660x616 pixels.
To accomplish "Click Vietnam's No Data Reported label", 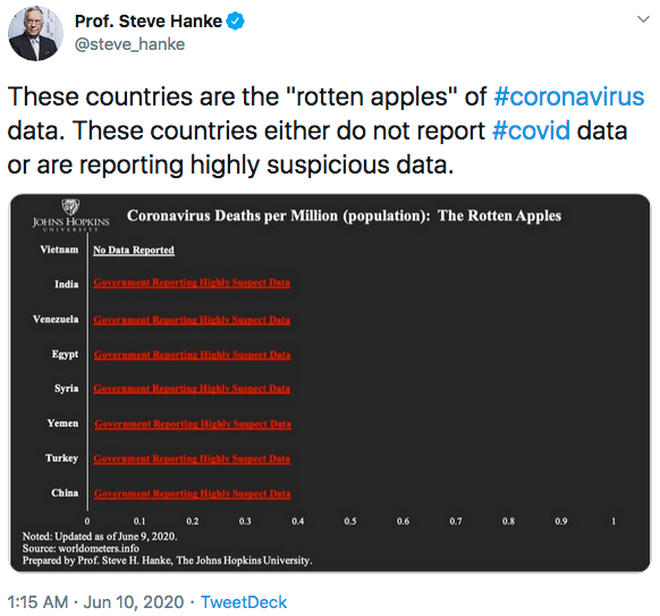I will point(134,250).
